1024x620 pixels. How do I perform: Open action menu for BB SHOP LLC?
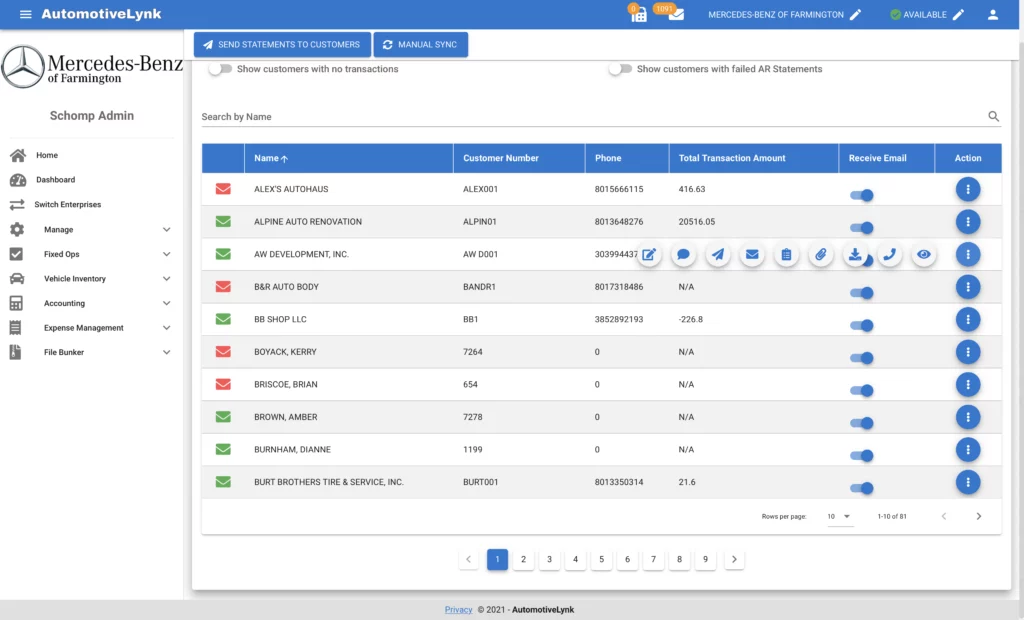[968, 319]
